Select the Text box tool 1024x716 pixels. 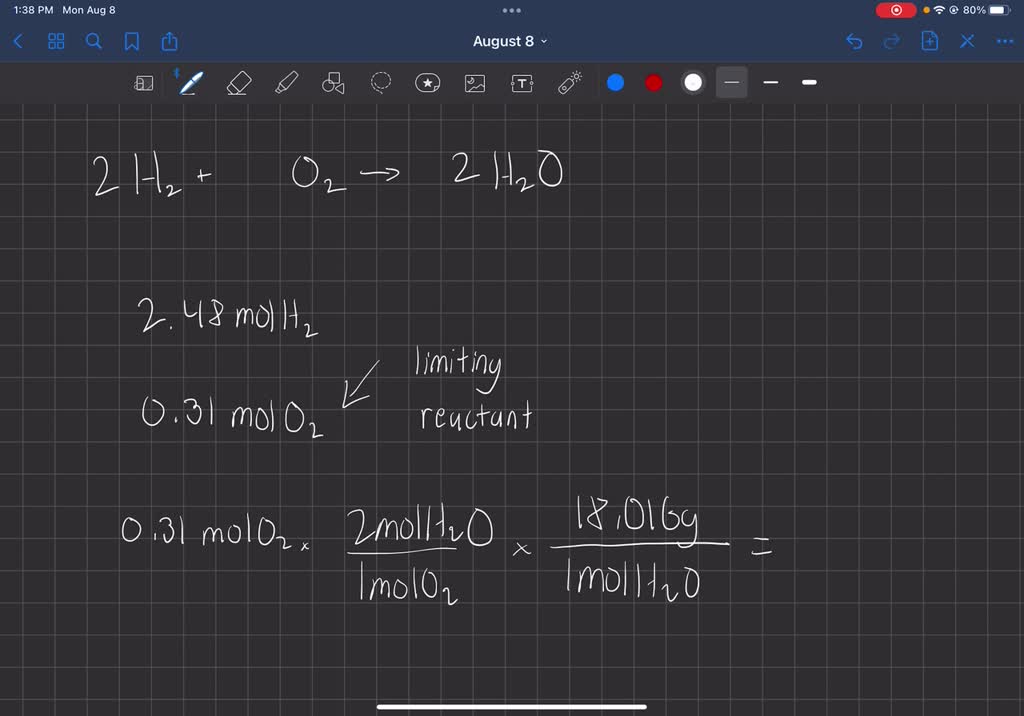pyautogui.click(x=521, y=83)
